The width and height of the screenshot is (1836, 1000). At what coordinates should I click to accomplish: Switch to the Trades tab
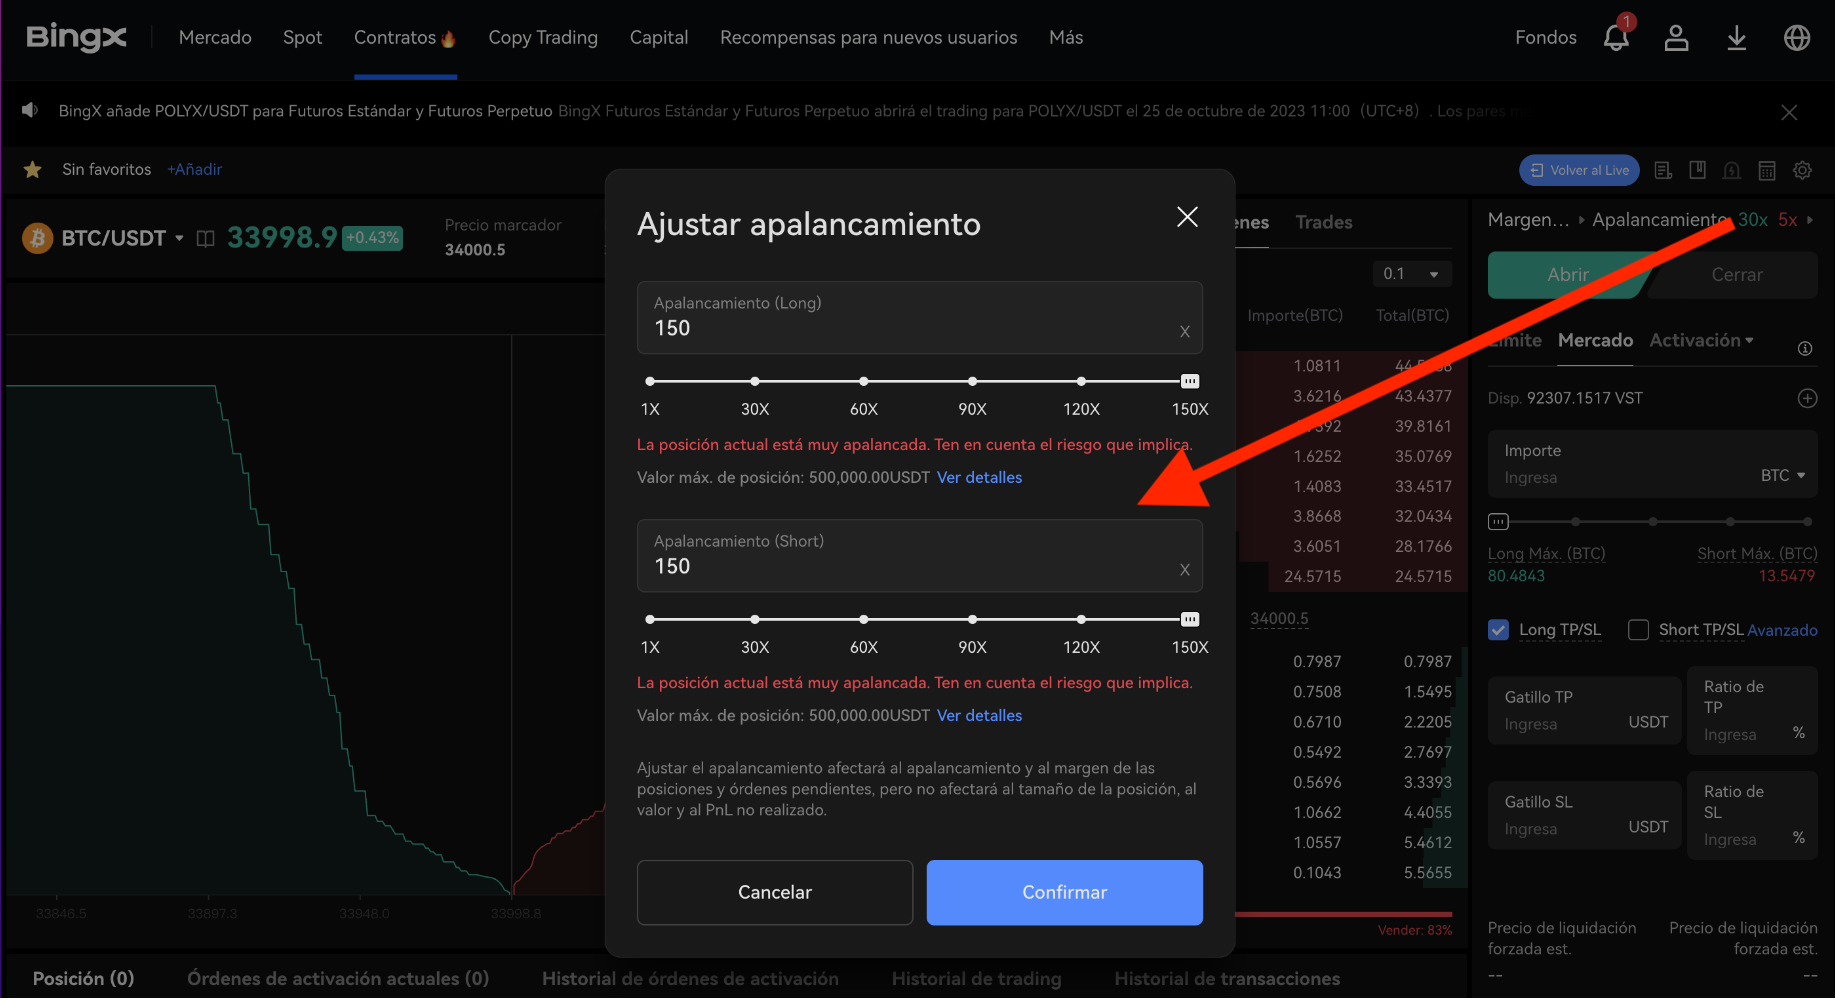(x=1324, y=222)
